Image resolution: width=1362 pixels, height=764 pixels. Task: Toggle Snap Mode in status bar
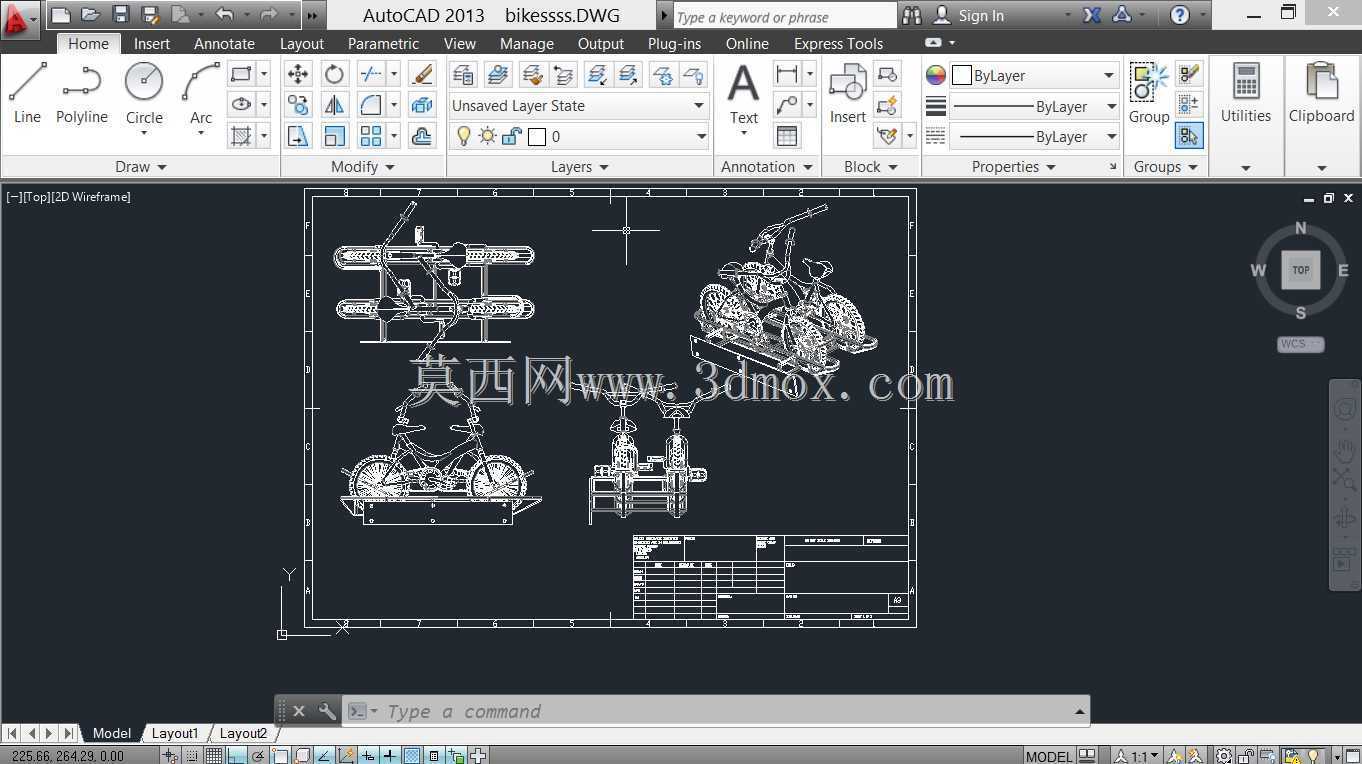pos(192,756)
